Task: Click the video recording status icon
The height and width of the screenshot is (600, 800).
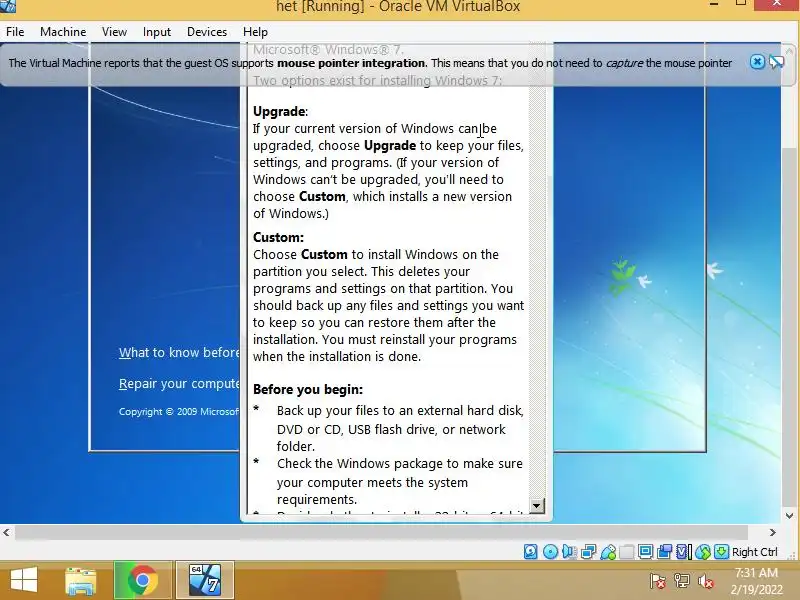Action: 665,552
